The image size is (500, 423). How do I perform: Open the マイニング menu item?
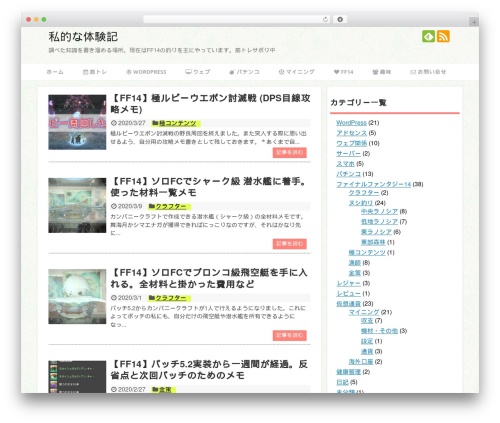tap(296, 72)
